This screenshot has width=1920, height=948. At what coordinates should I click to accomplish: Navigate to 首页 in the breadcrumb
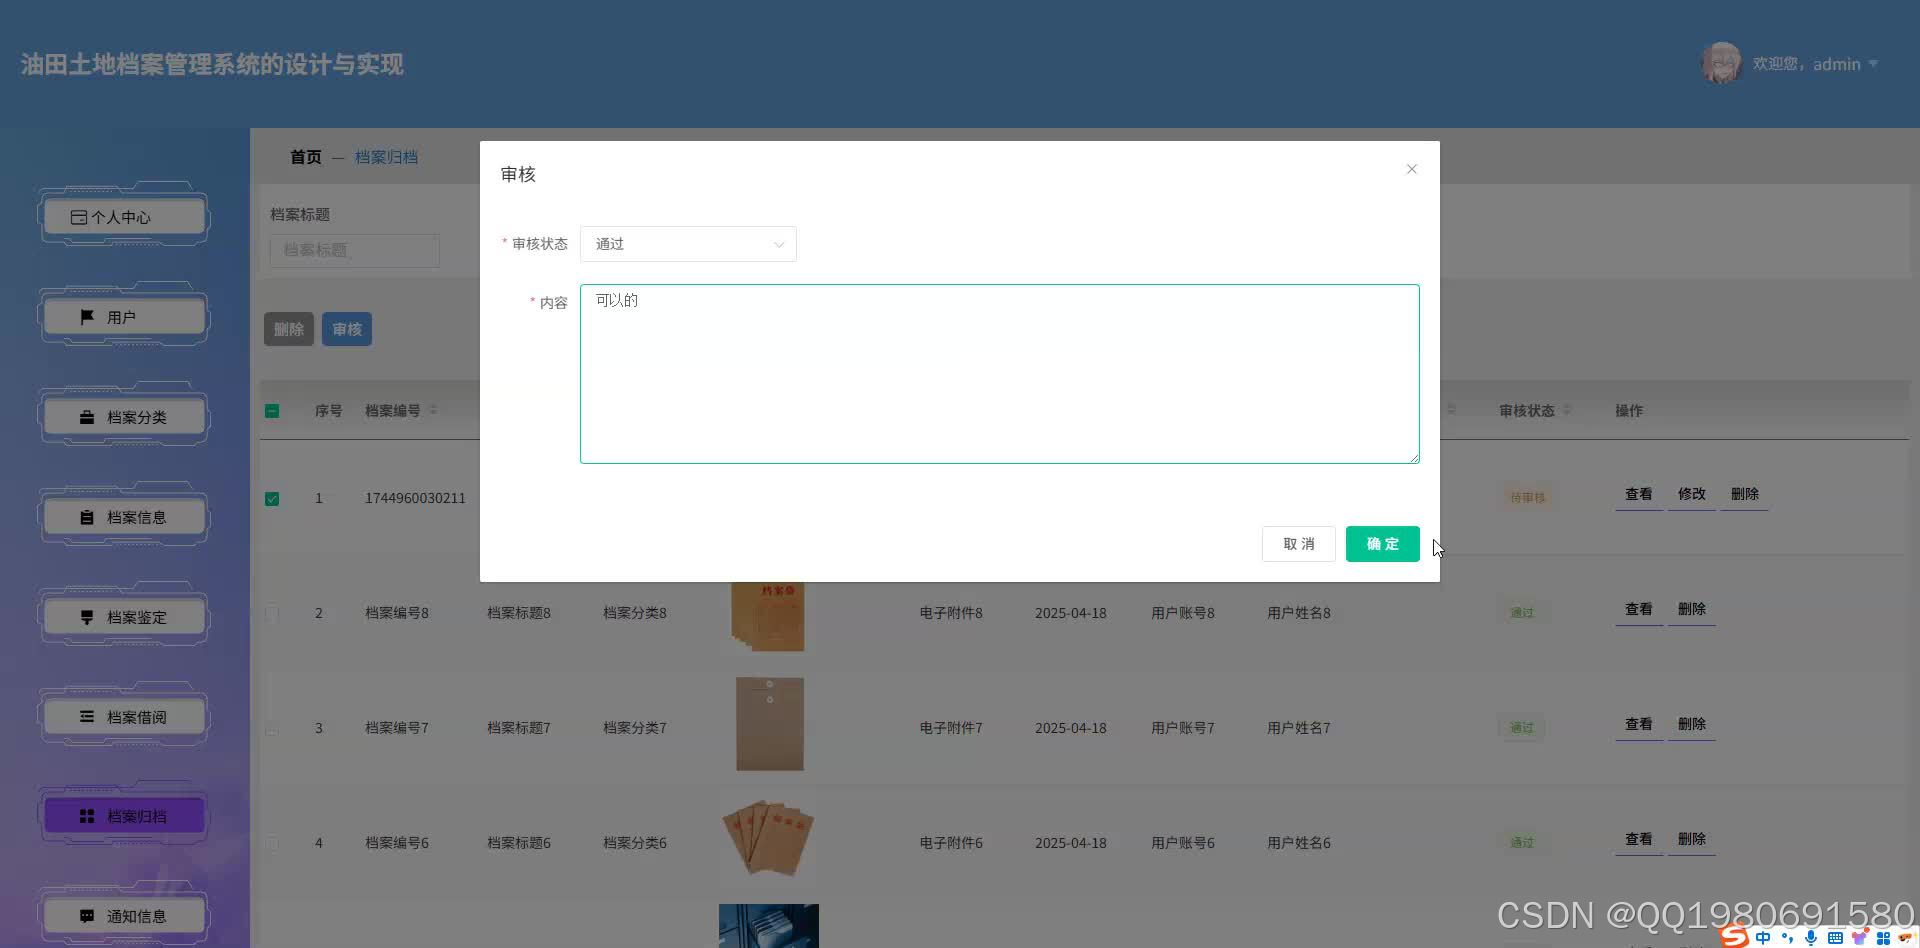(305, 156)
